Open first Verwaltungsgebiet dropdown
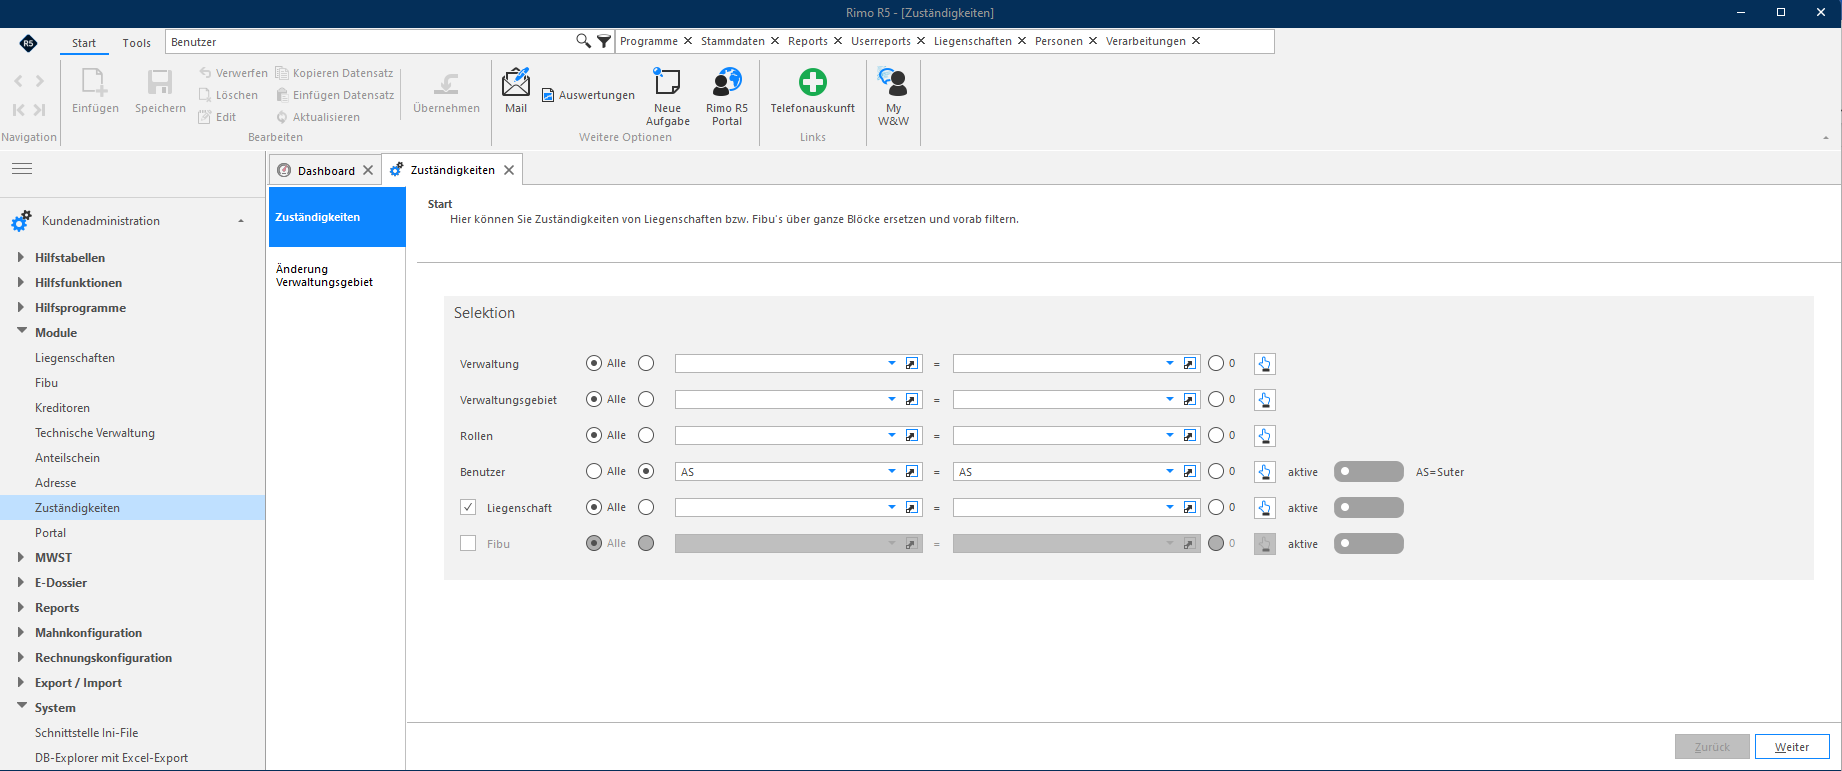This screenshot has width=1842, height=771. 892,400
